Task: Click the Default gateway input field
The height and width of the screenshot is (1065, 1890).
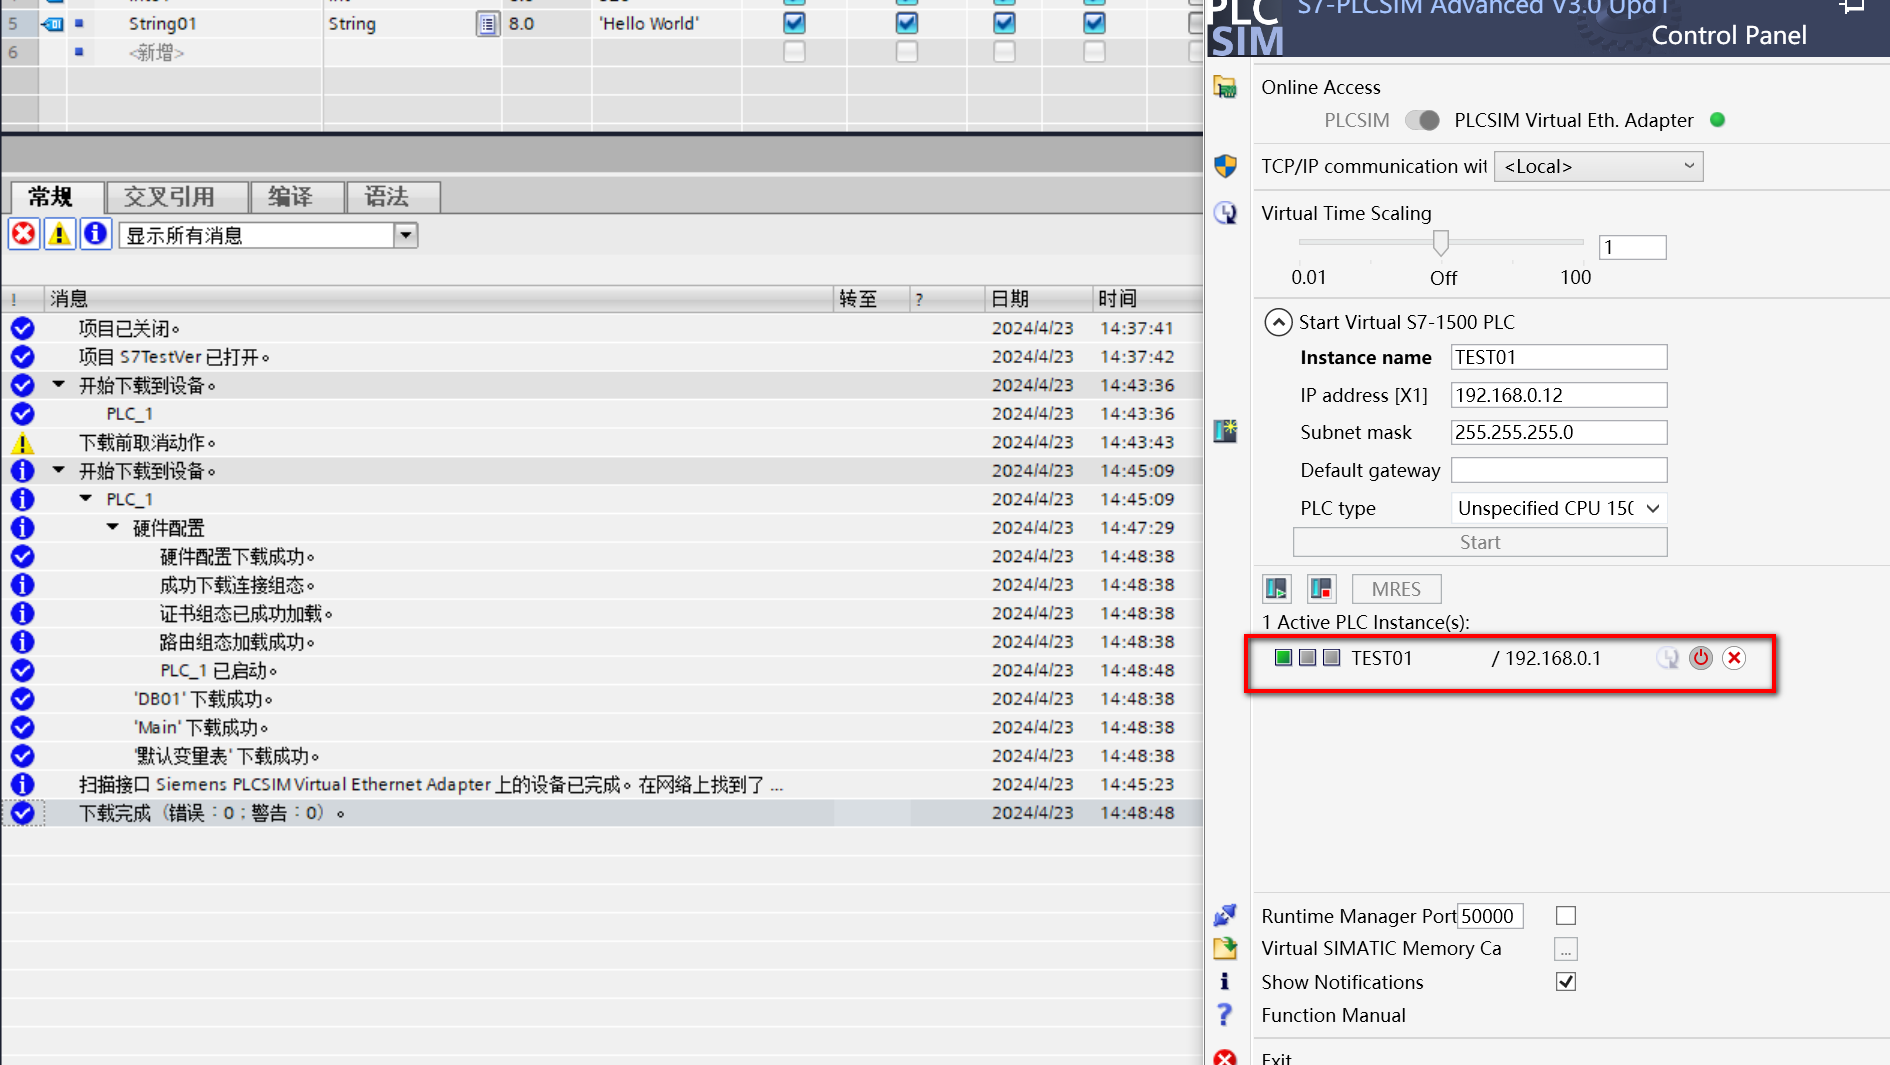Action: click(1558, 470)
